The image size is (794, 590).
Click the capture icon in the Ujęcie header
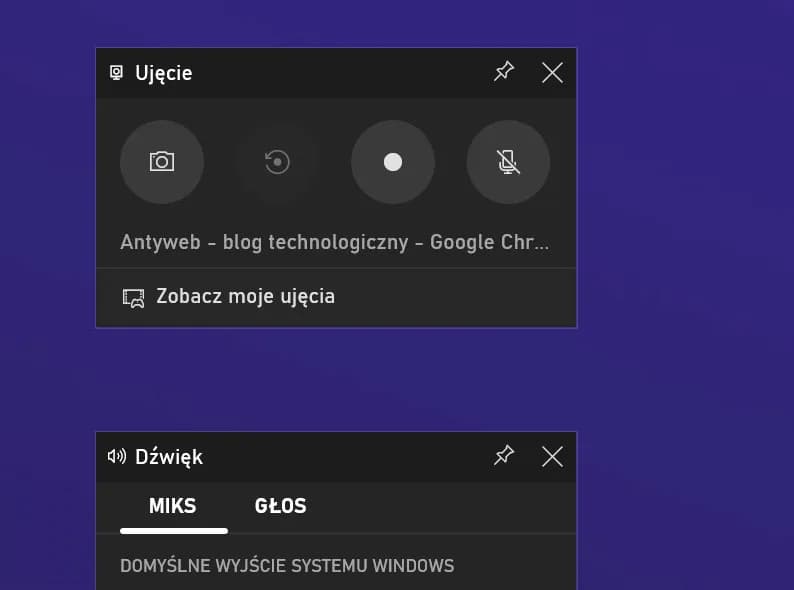pos(117,73)
